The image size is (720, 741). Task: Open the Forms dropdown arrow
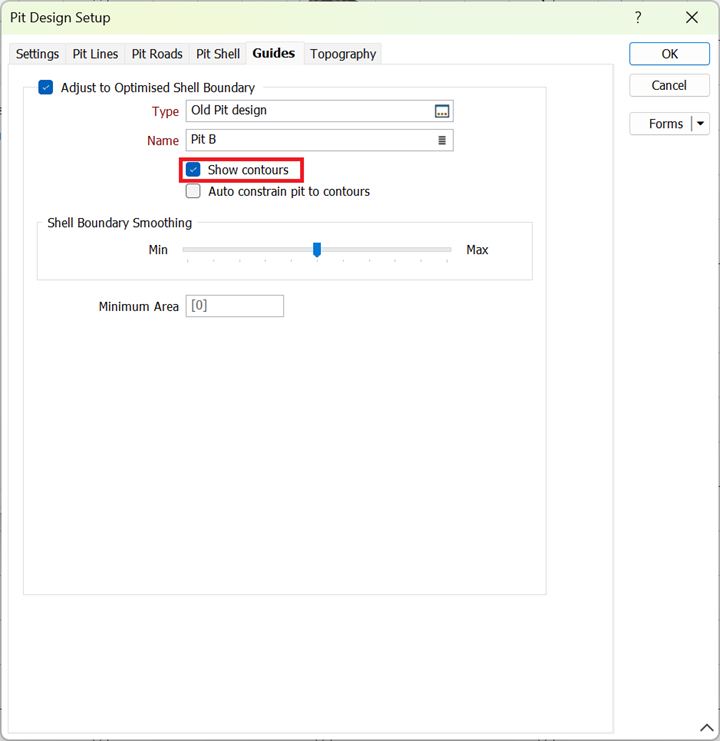tap(700, 124)
